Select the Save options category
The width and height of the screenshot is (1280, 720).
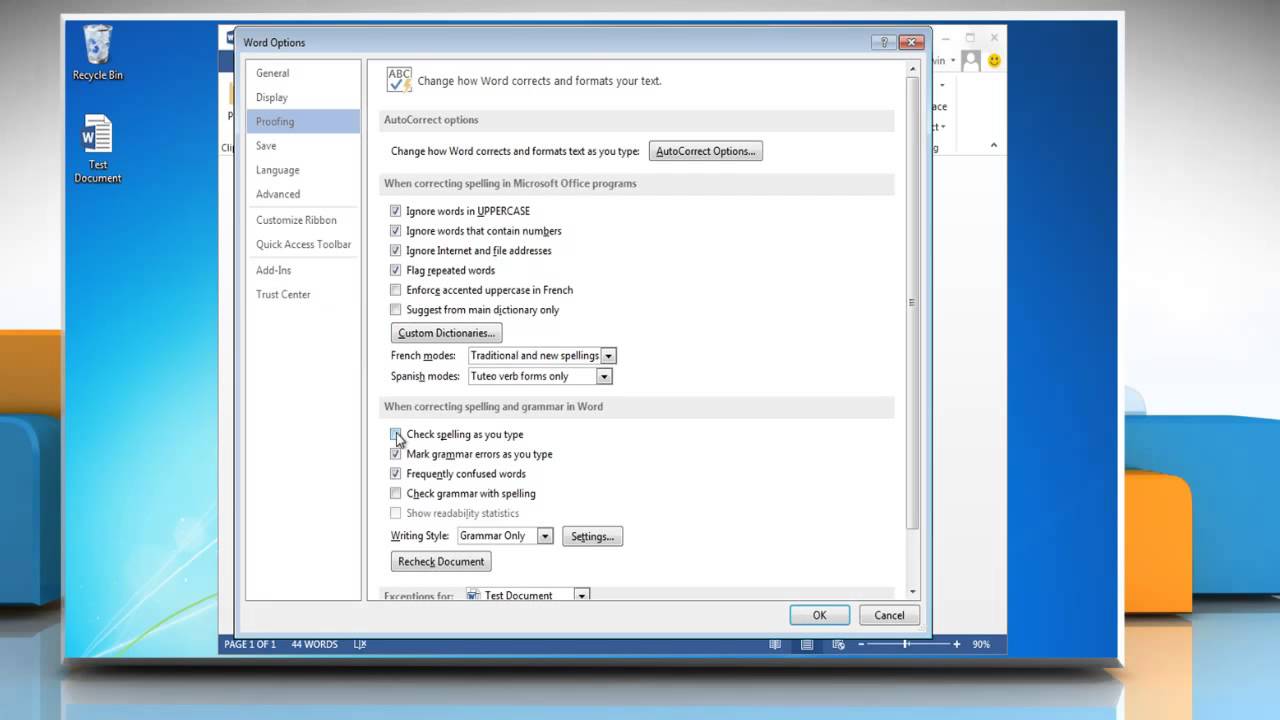(x=303, y=146)
